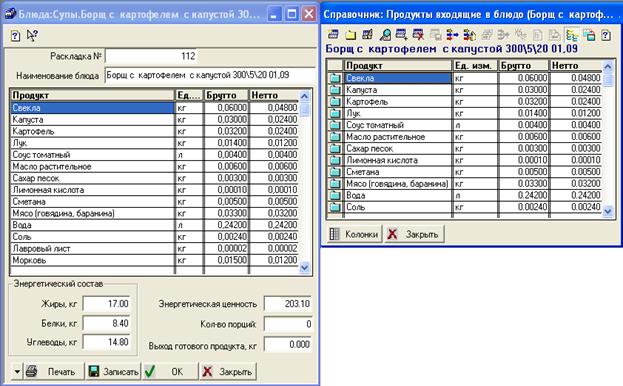Image resolution: width=623 pixels, height=386 pixels.
Task: Click scroll up arrow in Справочник table
Action: tap(608, 66)
